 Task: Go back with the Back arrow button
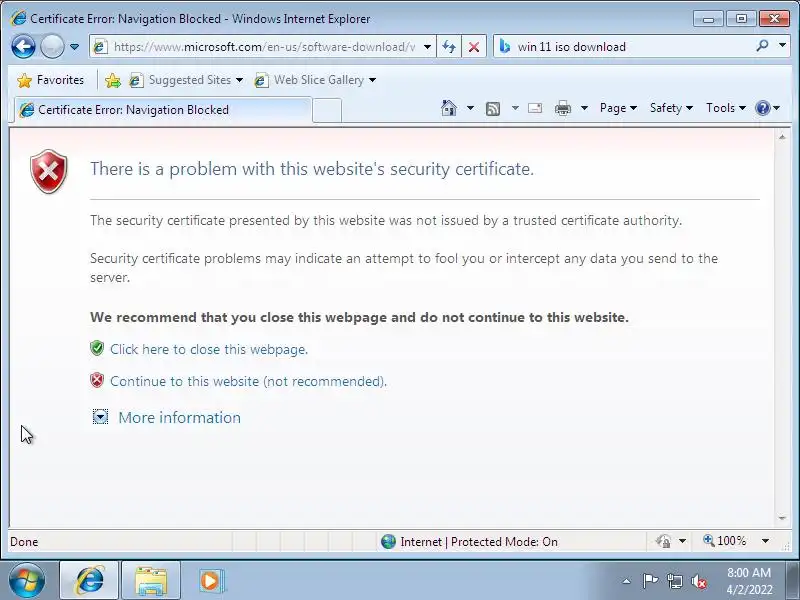[x=23, y=46]
